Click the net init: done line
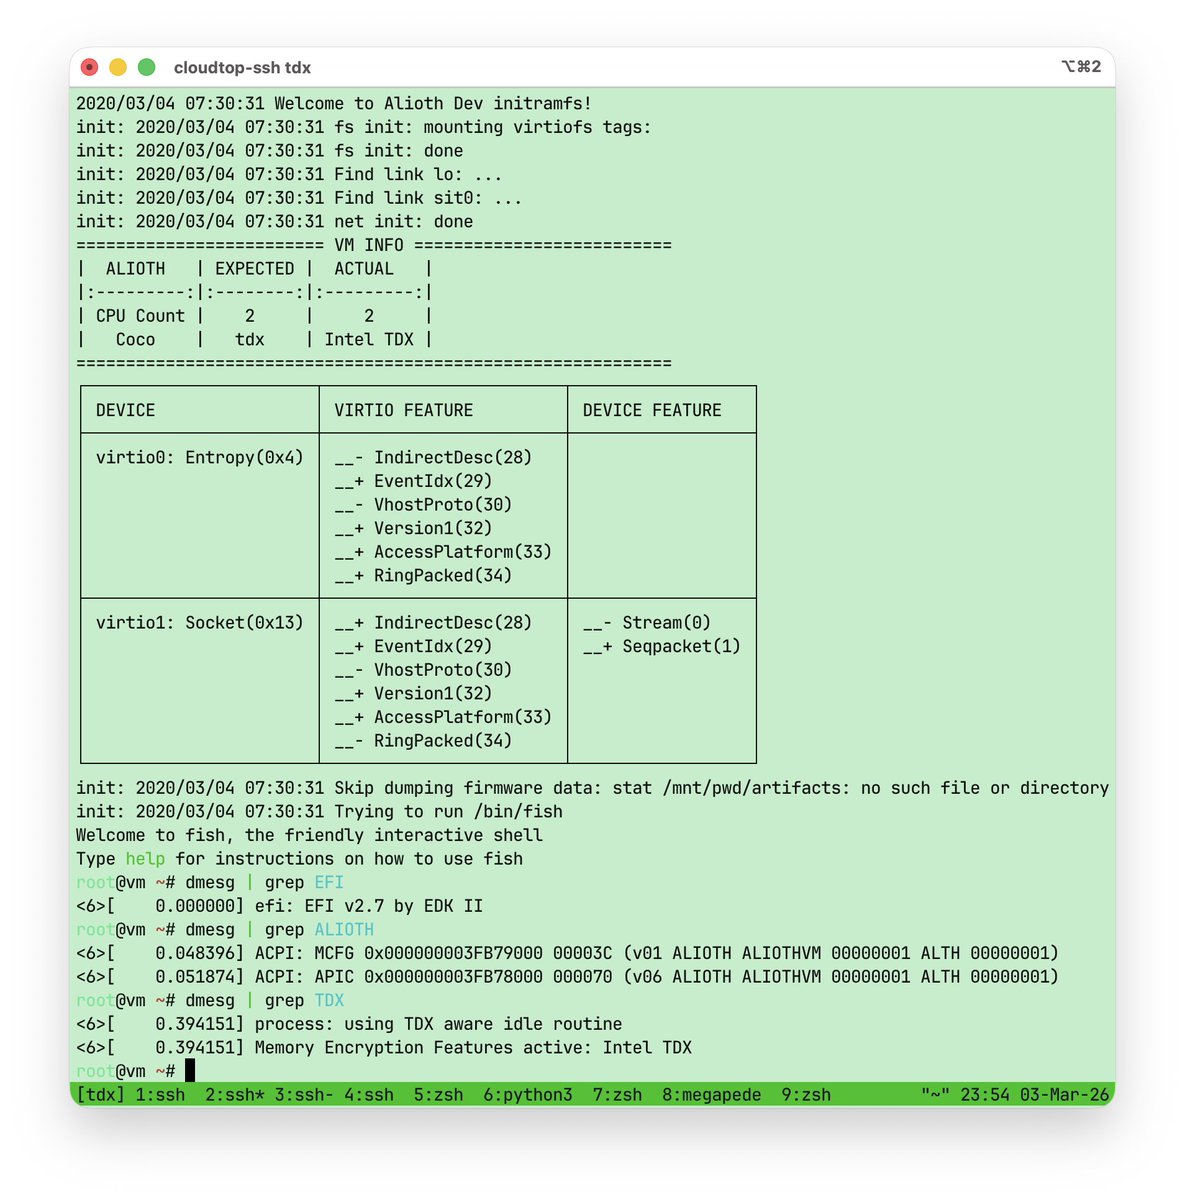Image resolution: width=1185 pixels, height=1200 pixels. click(x=275, y=221)
